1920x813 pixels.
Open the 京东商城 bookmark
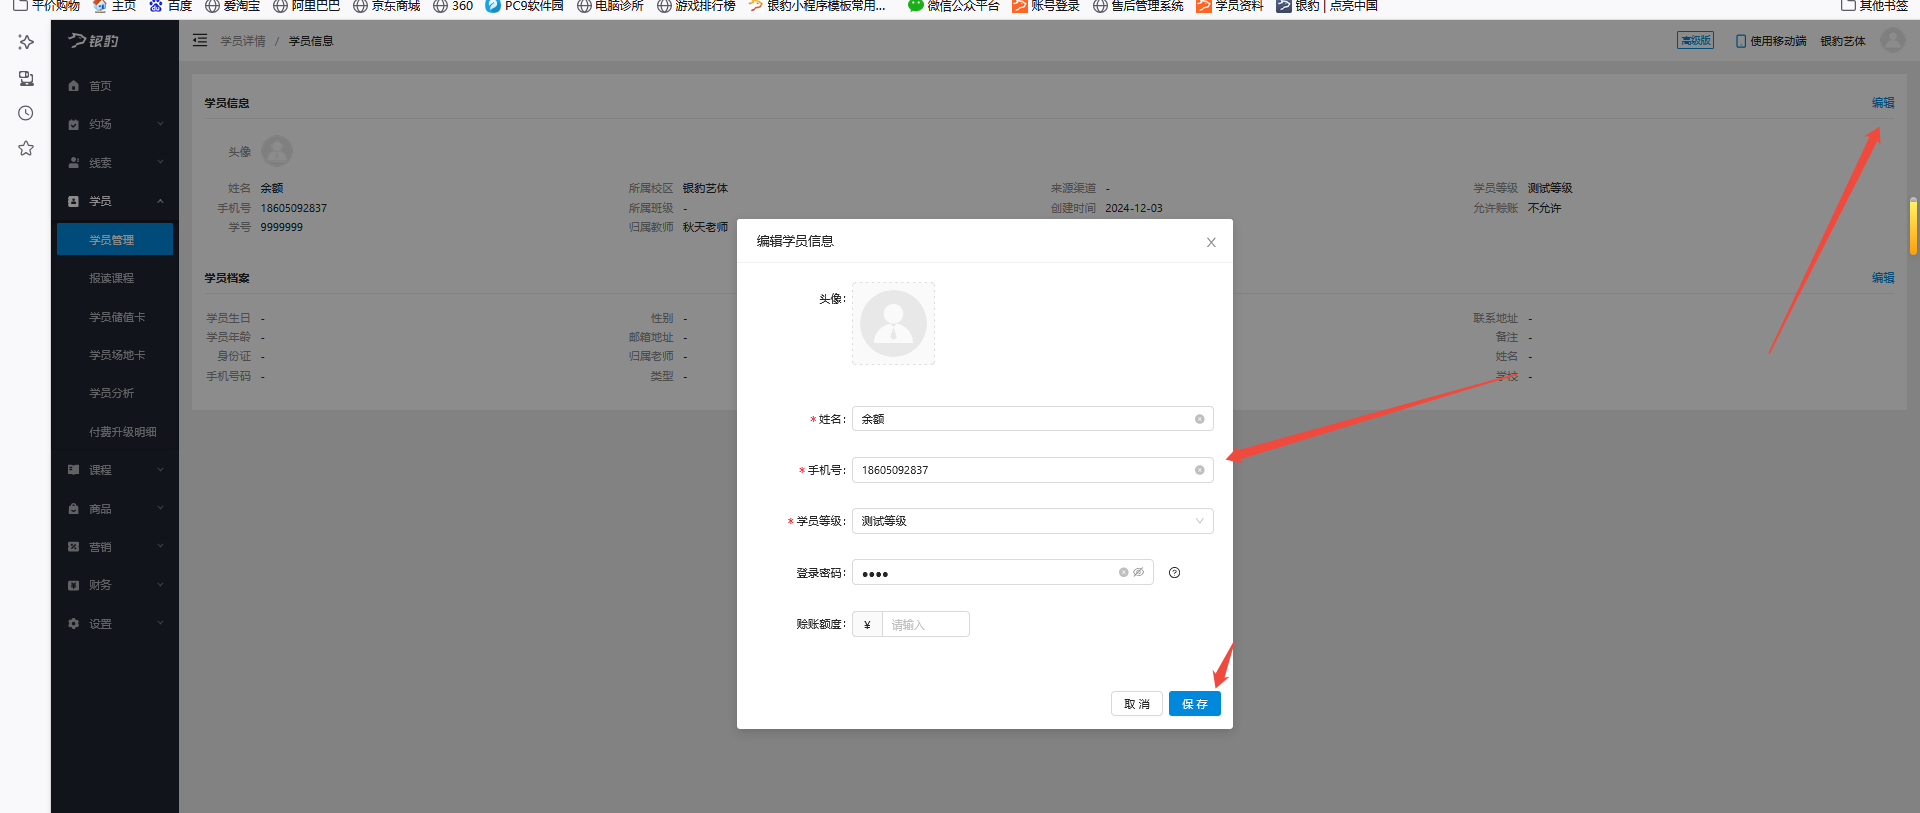point(386,6)
